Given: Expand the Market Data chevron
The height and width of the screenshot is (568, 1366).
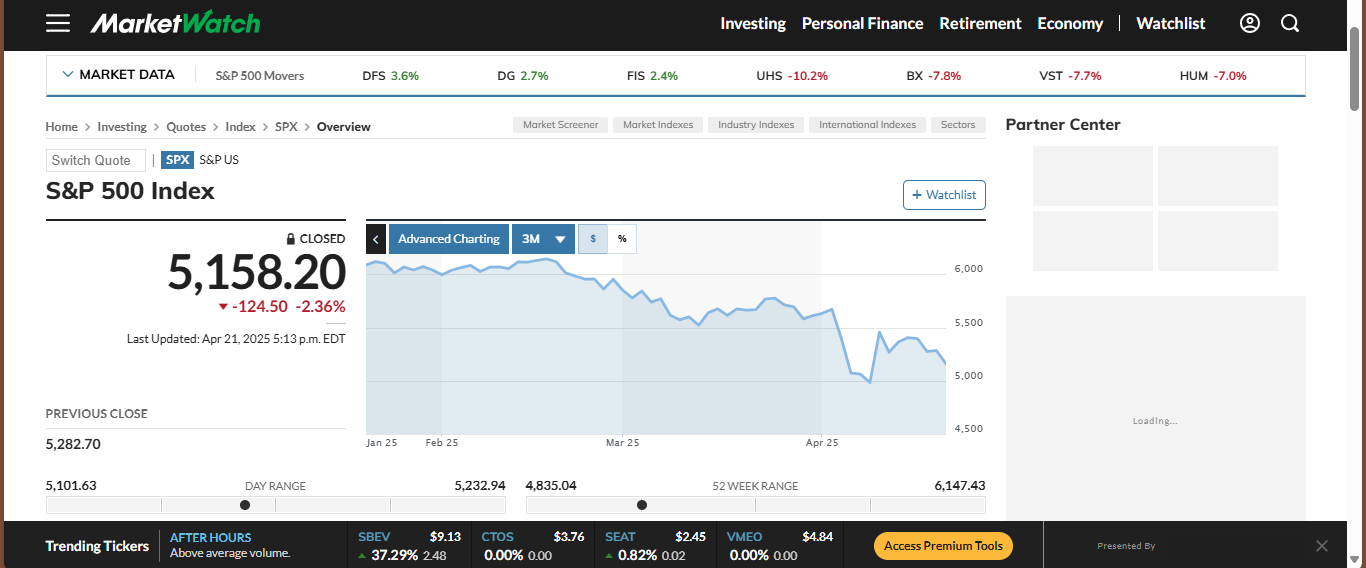Looking at the screenshot, I should coord(68,74).
